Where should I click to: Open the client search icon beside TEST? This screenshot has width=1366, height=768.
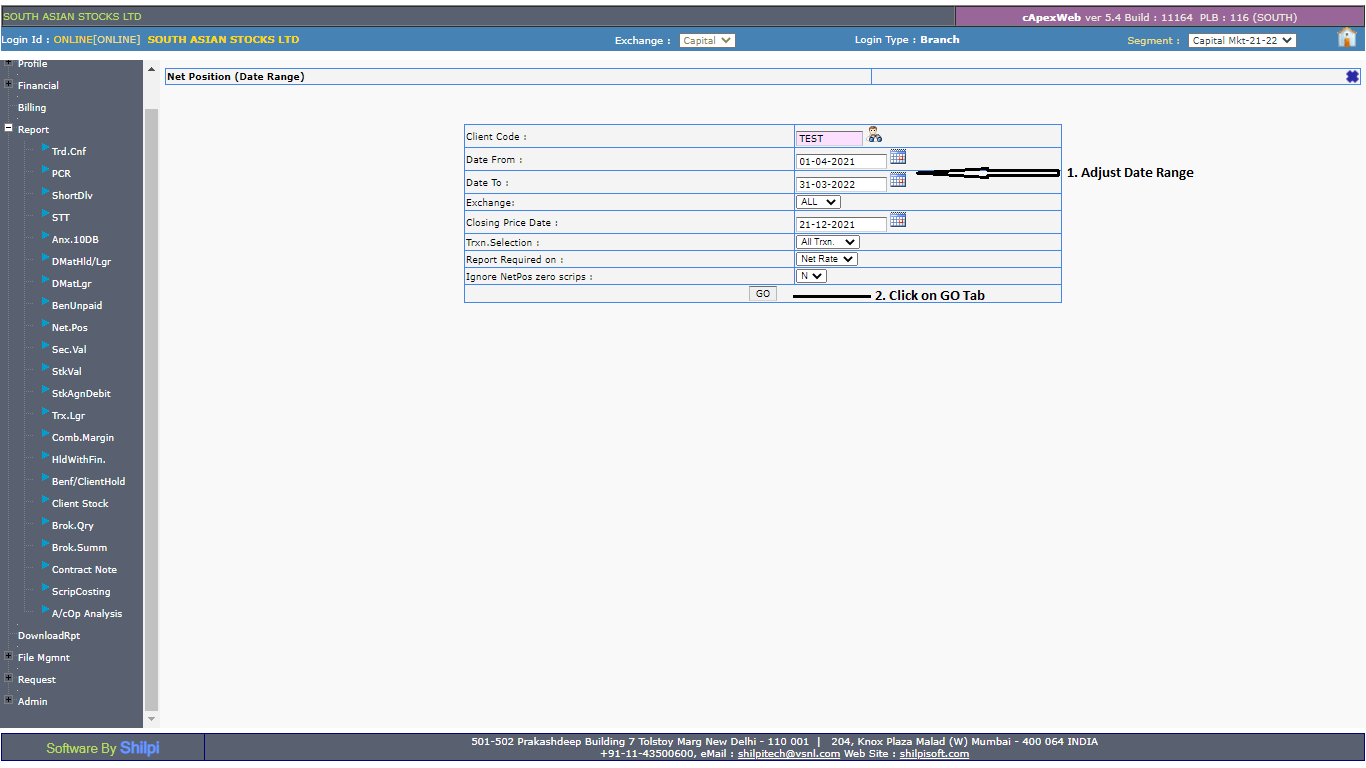(x=875, y=136)
